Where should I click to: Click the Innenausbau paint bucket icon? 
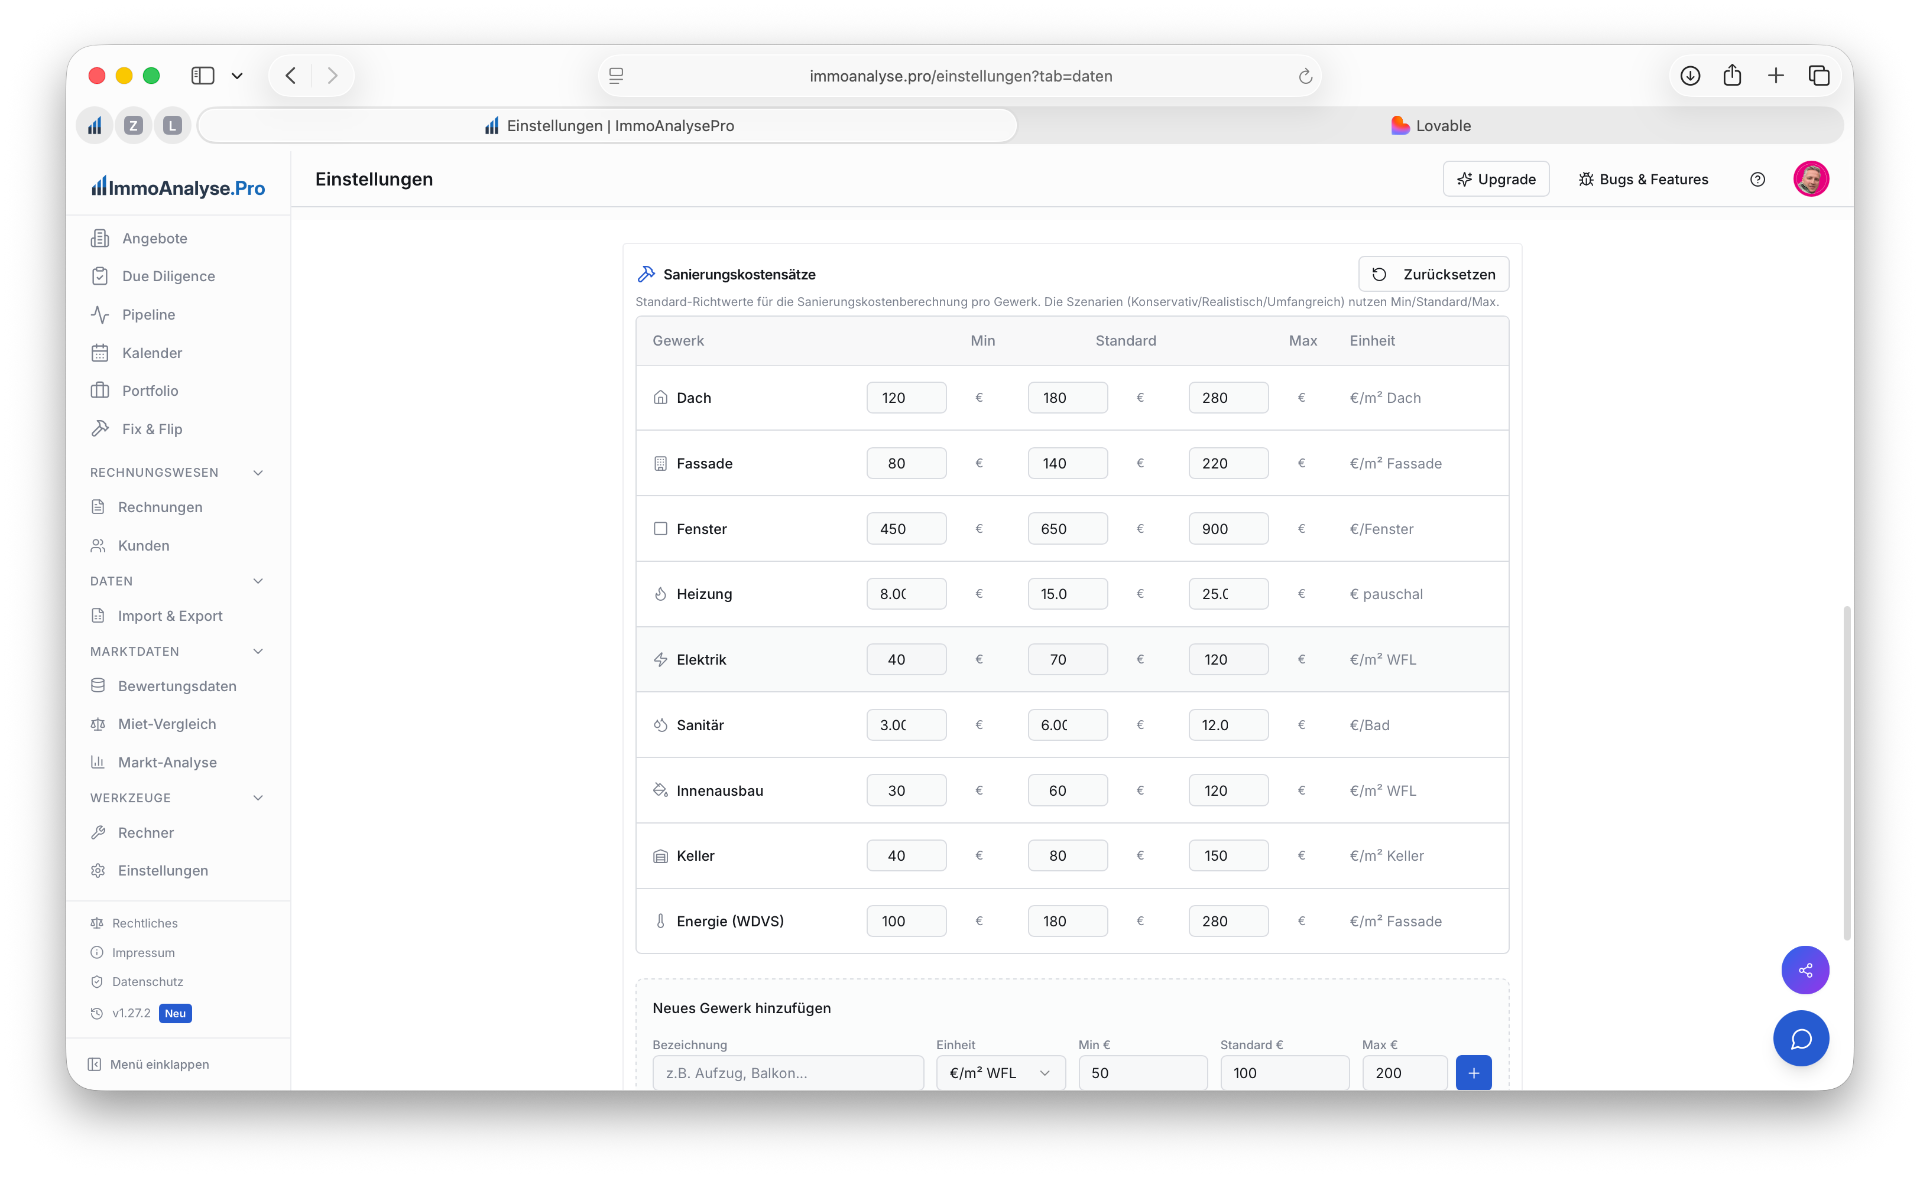(x=660, y=791)
